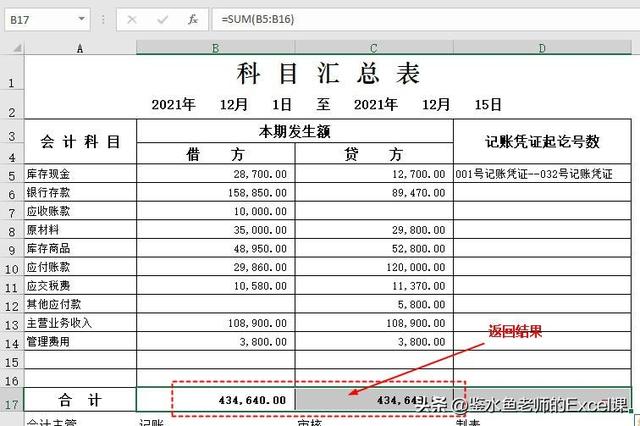Select debit cell 10,580.00

point(216,286)
